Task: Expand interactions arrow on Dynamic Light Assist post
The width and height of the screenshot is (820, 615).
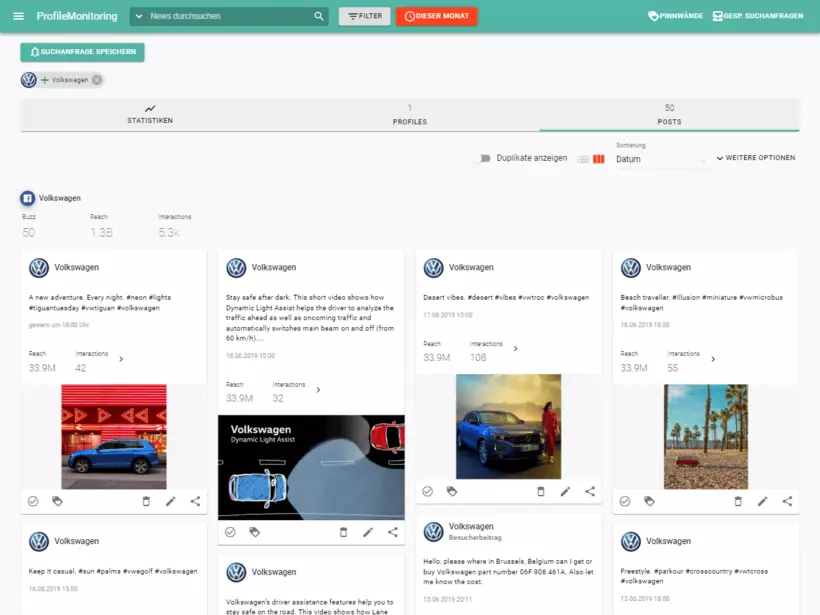Action: coord(318,390)
